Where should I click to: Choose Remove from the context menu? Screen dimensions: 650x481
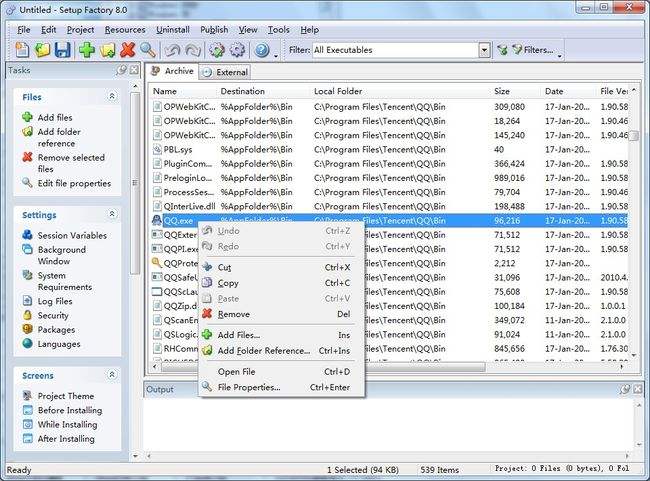point(282,314)
